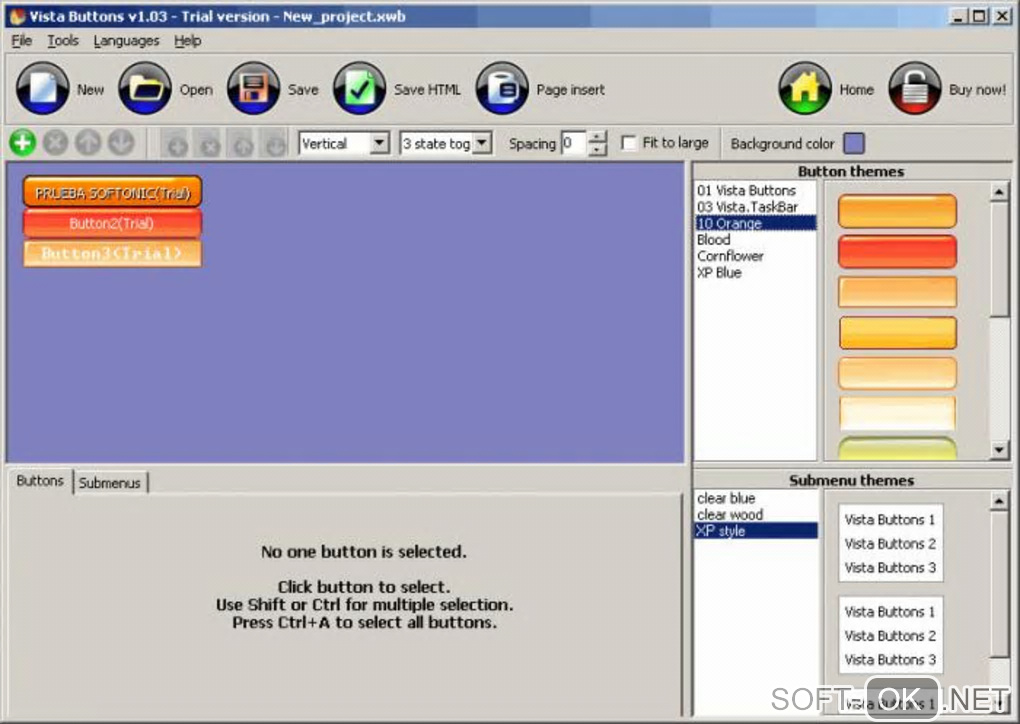Open the Languages menu
Screen dimensions: 1020x724
coord(126,41)
